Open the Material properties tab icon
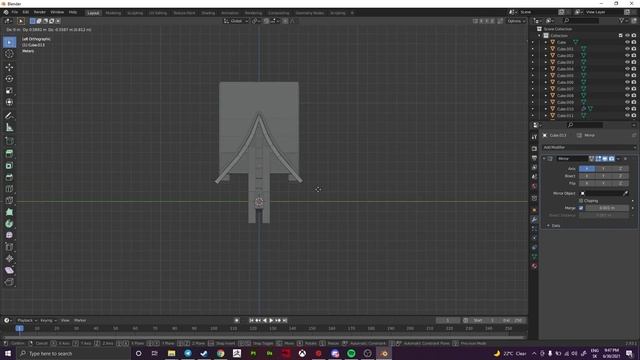640x360 pixels. pos(534,266)
